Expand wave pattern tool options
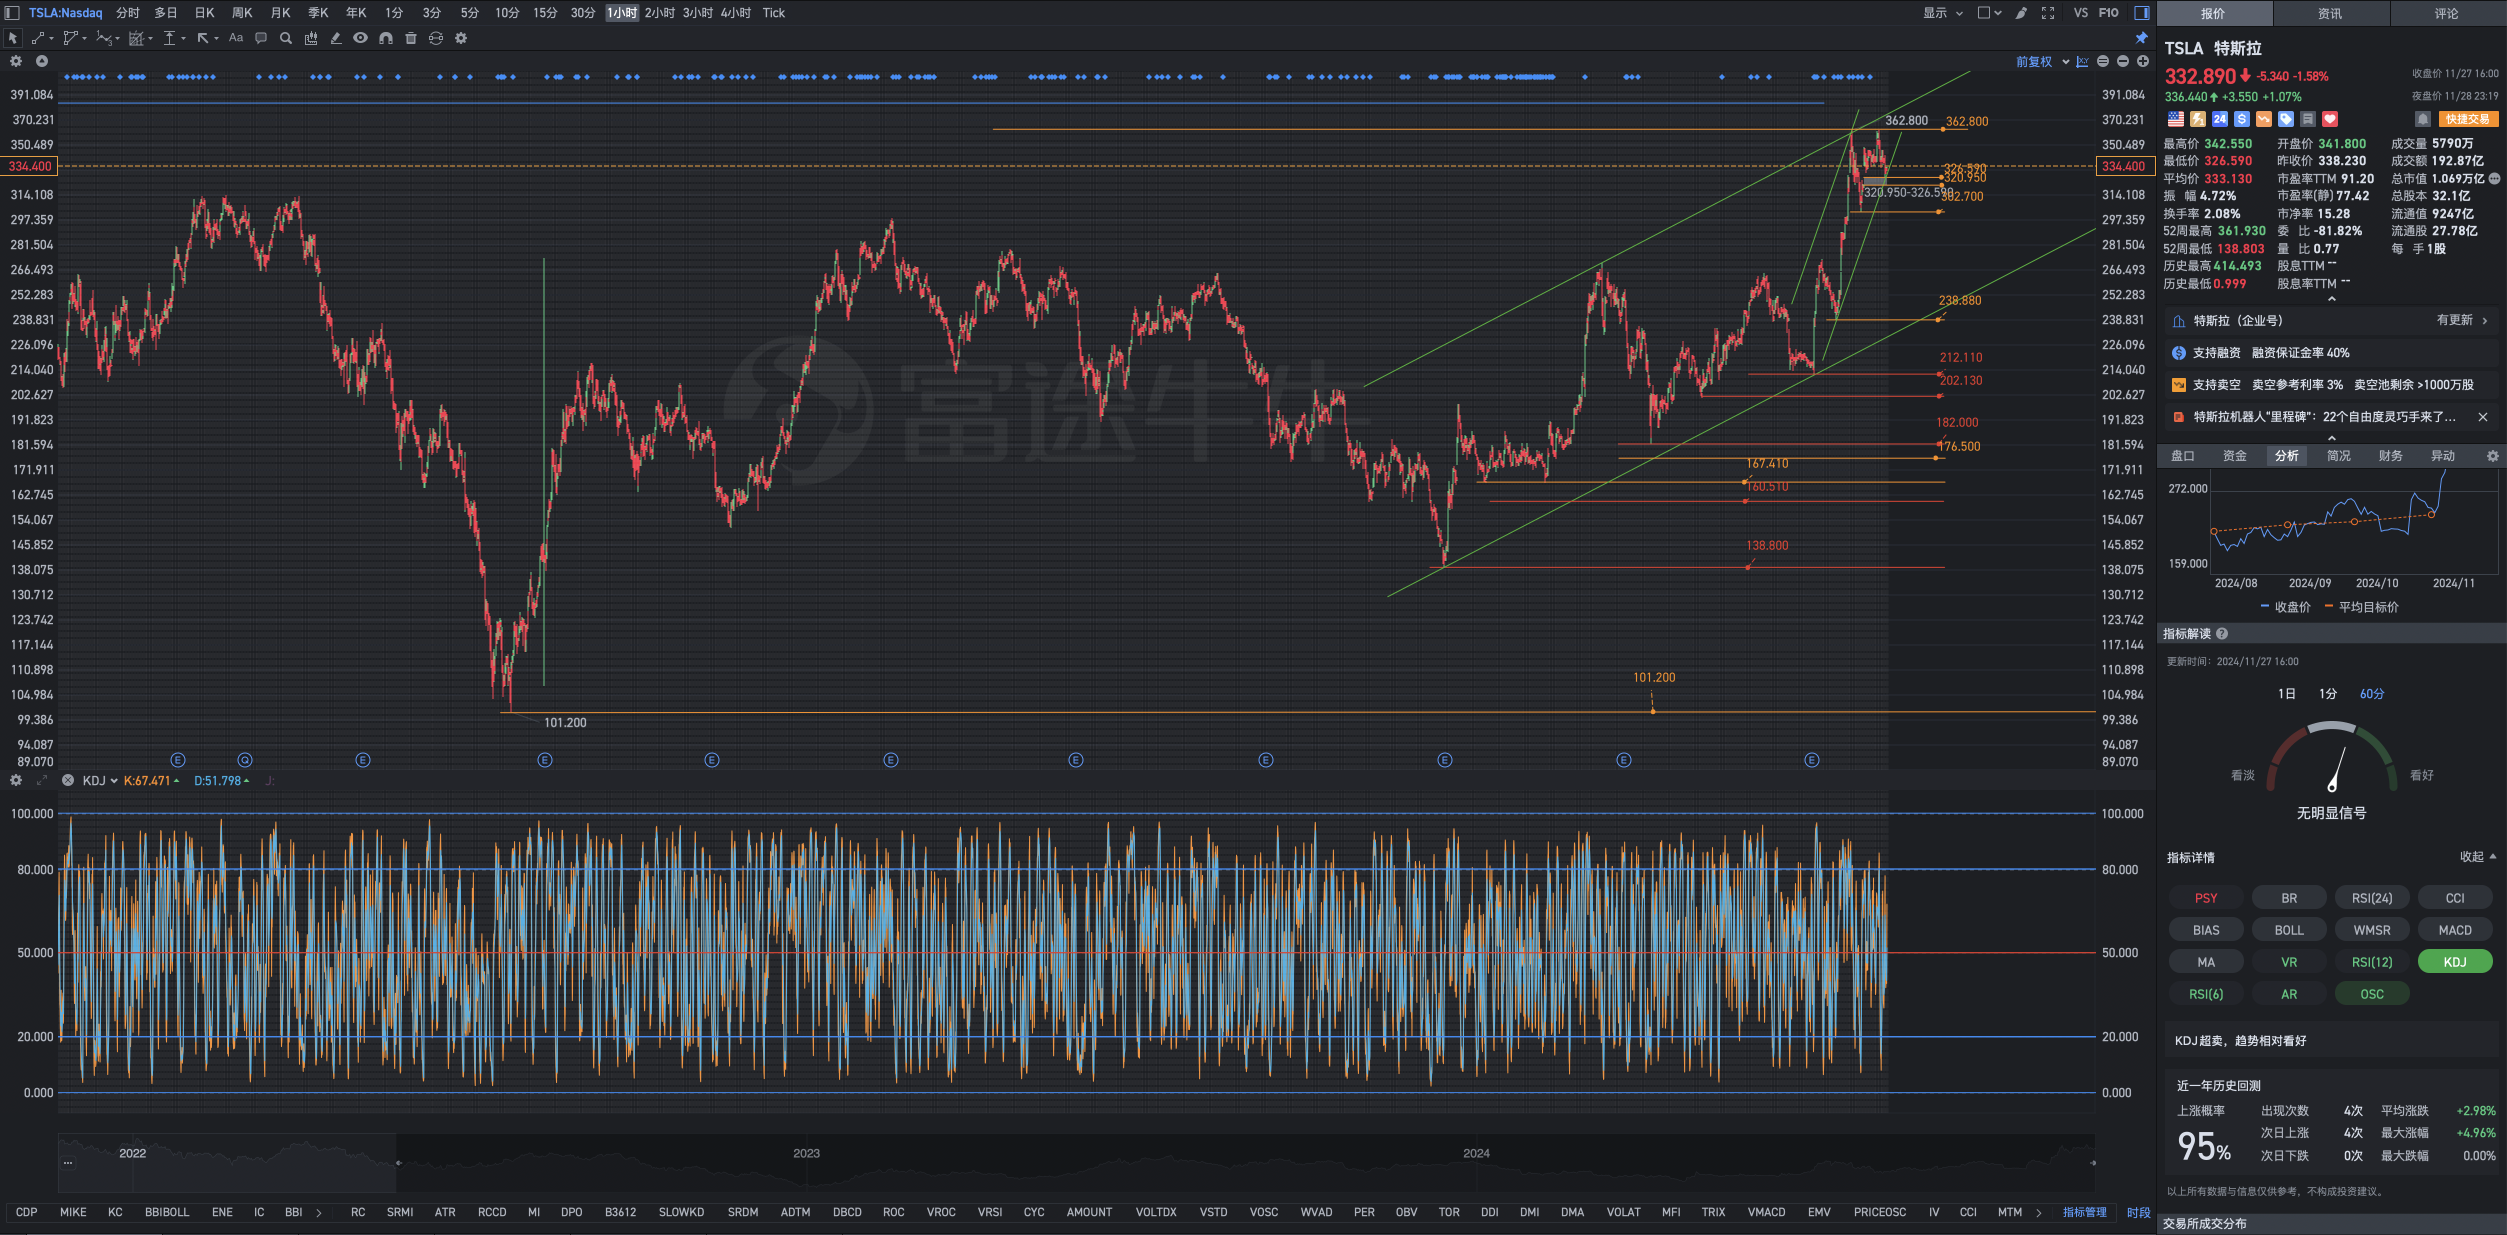Image resolution: width=2507 pixels, height=1235 pixels. click(118, 39)
